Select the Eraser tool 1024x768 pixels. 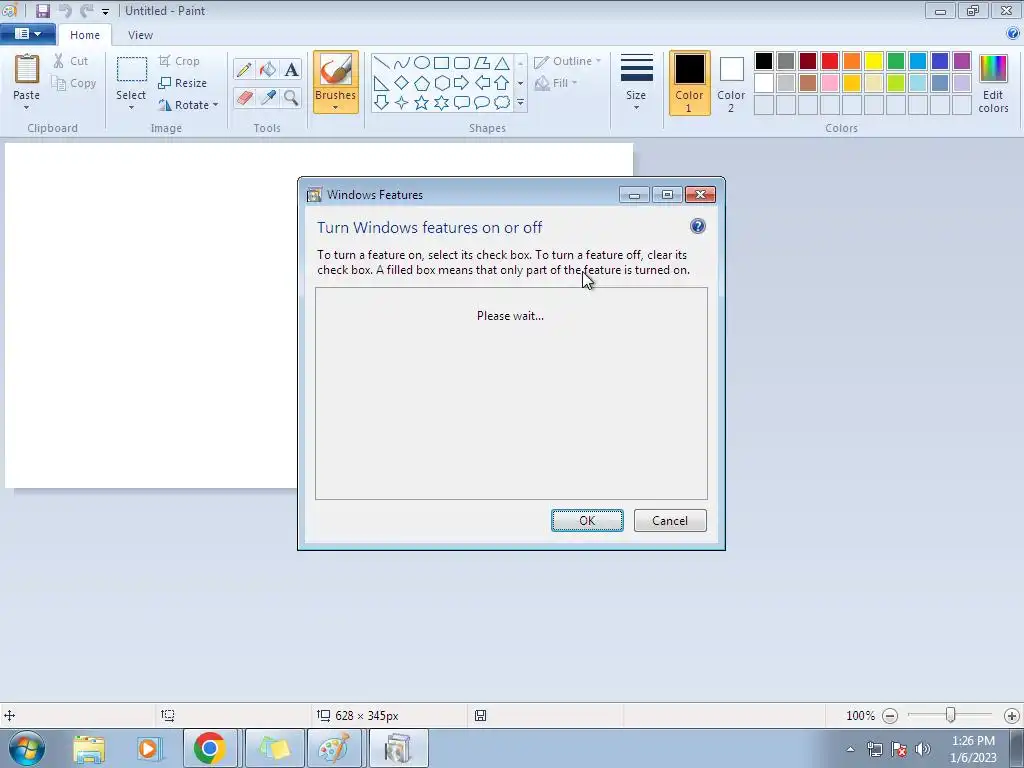pyautogui.click(x=244, y=98)
